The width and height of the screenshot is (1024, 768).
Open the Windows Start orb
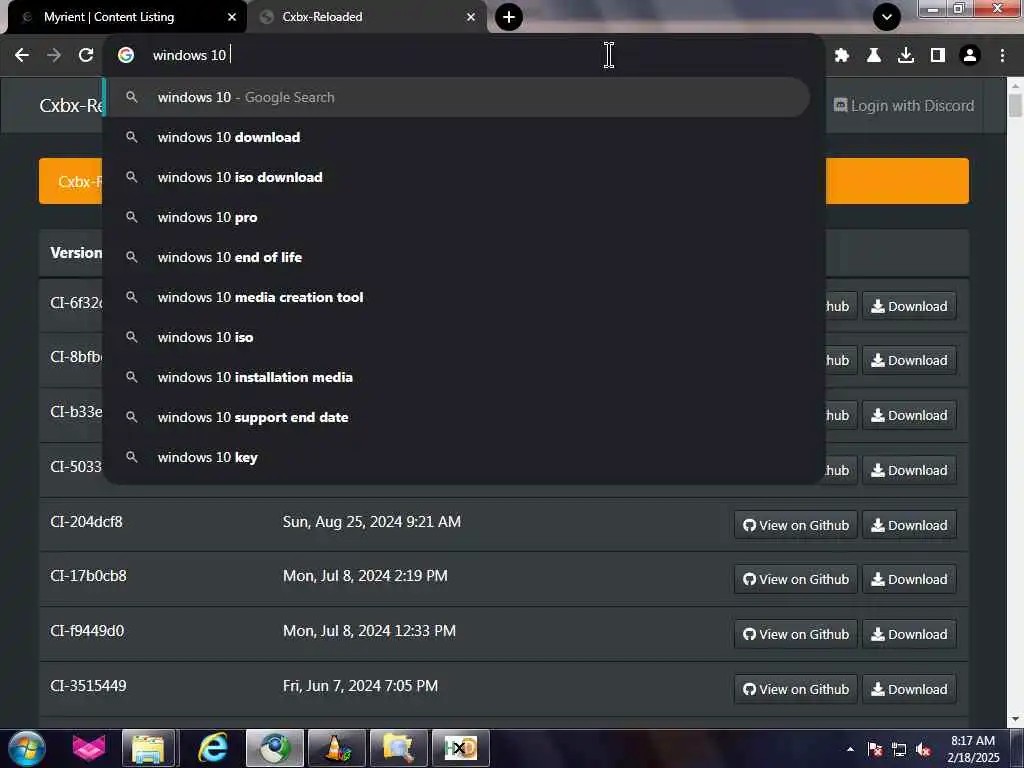pos(27,748)
